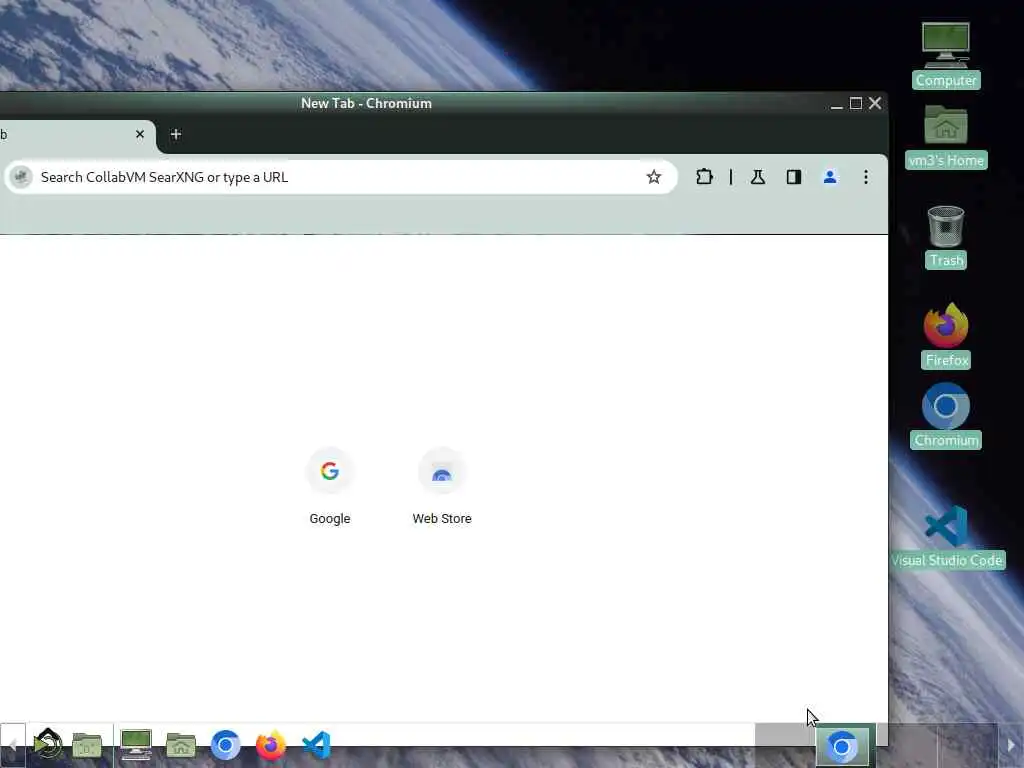Close the Chromium window
Image resolution: width=1024 pixels, height=768 pixels.
pyautogui.click(x=875, y=103)
